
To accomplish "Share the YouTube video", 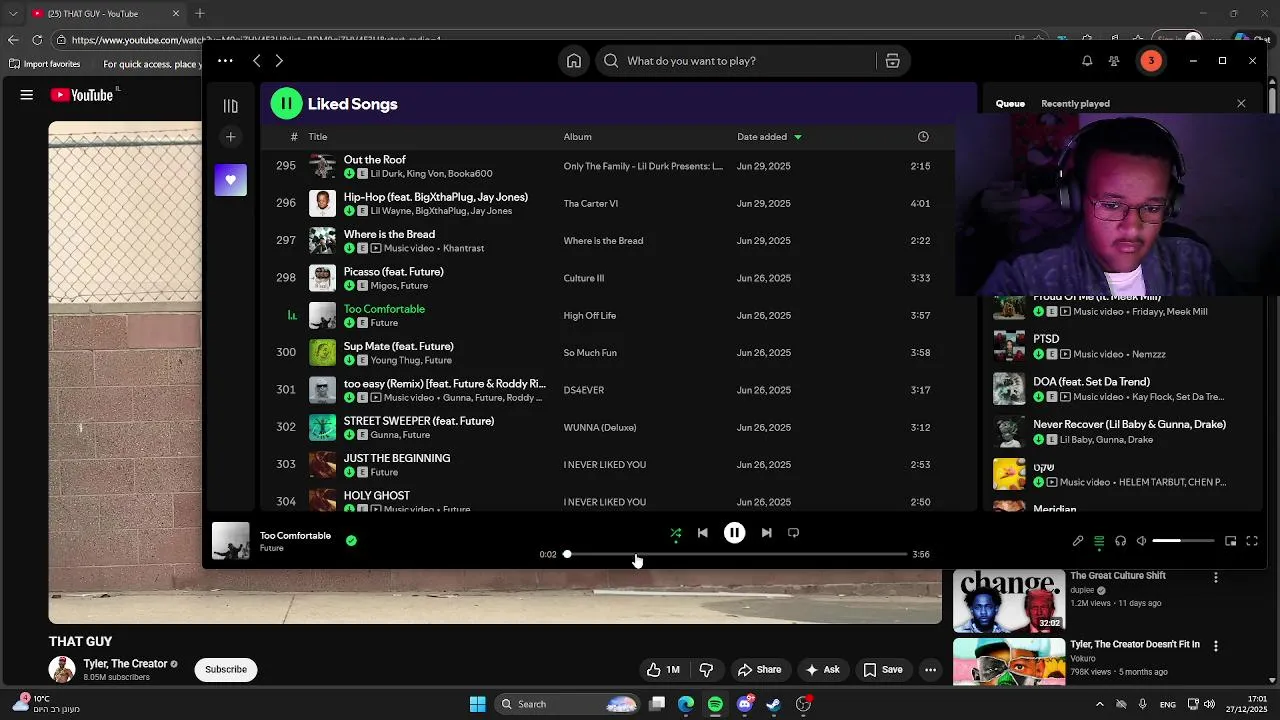I will tap(759, 670).
